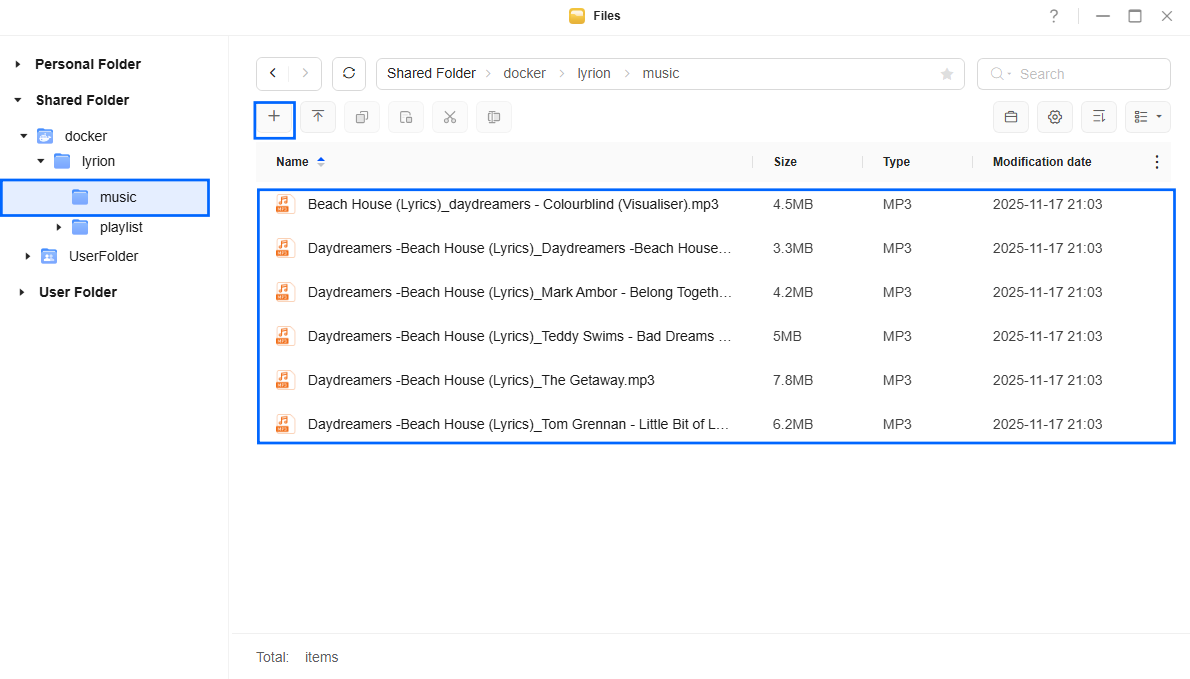Click the sort order toolbar icon
The width and height of the screenshot is (1190, 679).
(x=1098, y=117)
